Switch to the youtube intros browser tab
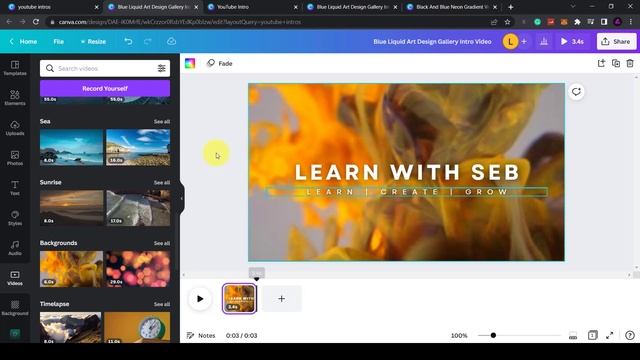The image size is (640, 360). tap(52, 7)
